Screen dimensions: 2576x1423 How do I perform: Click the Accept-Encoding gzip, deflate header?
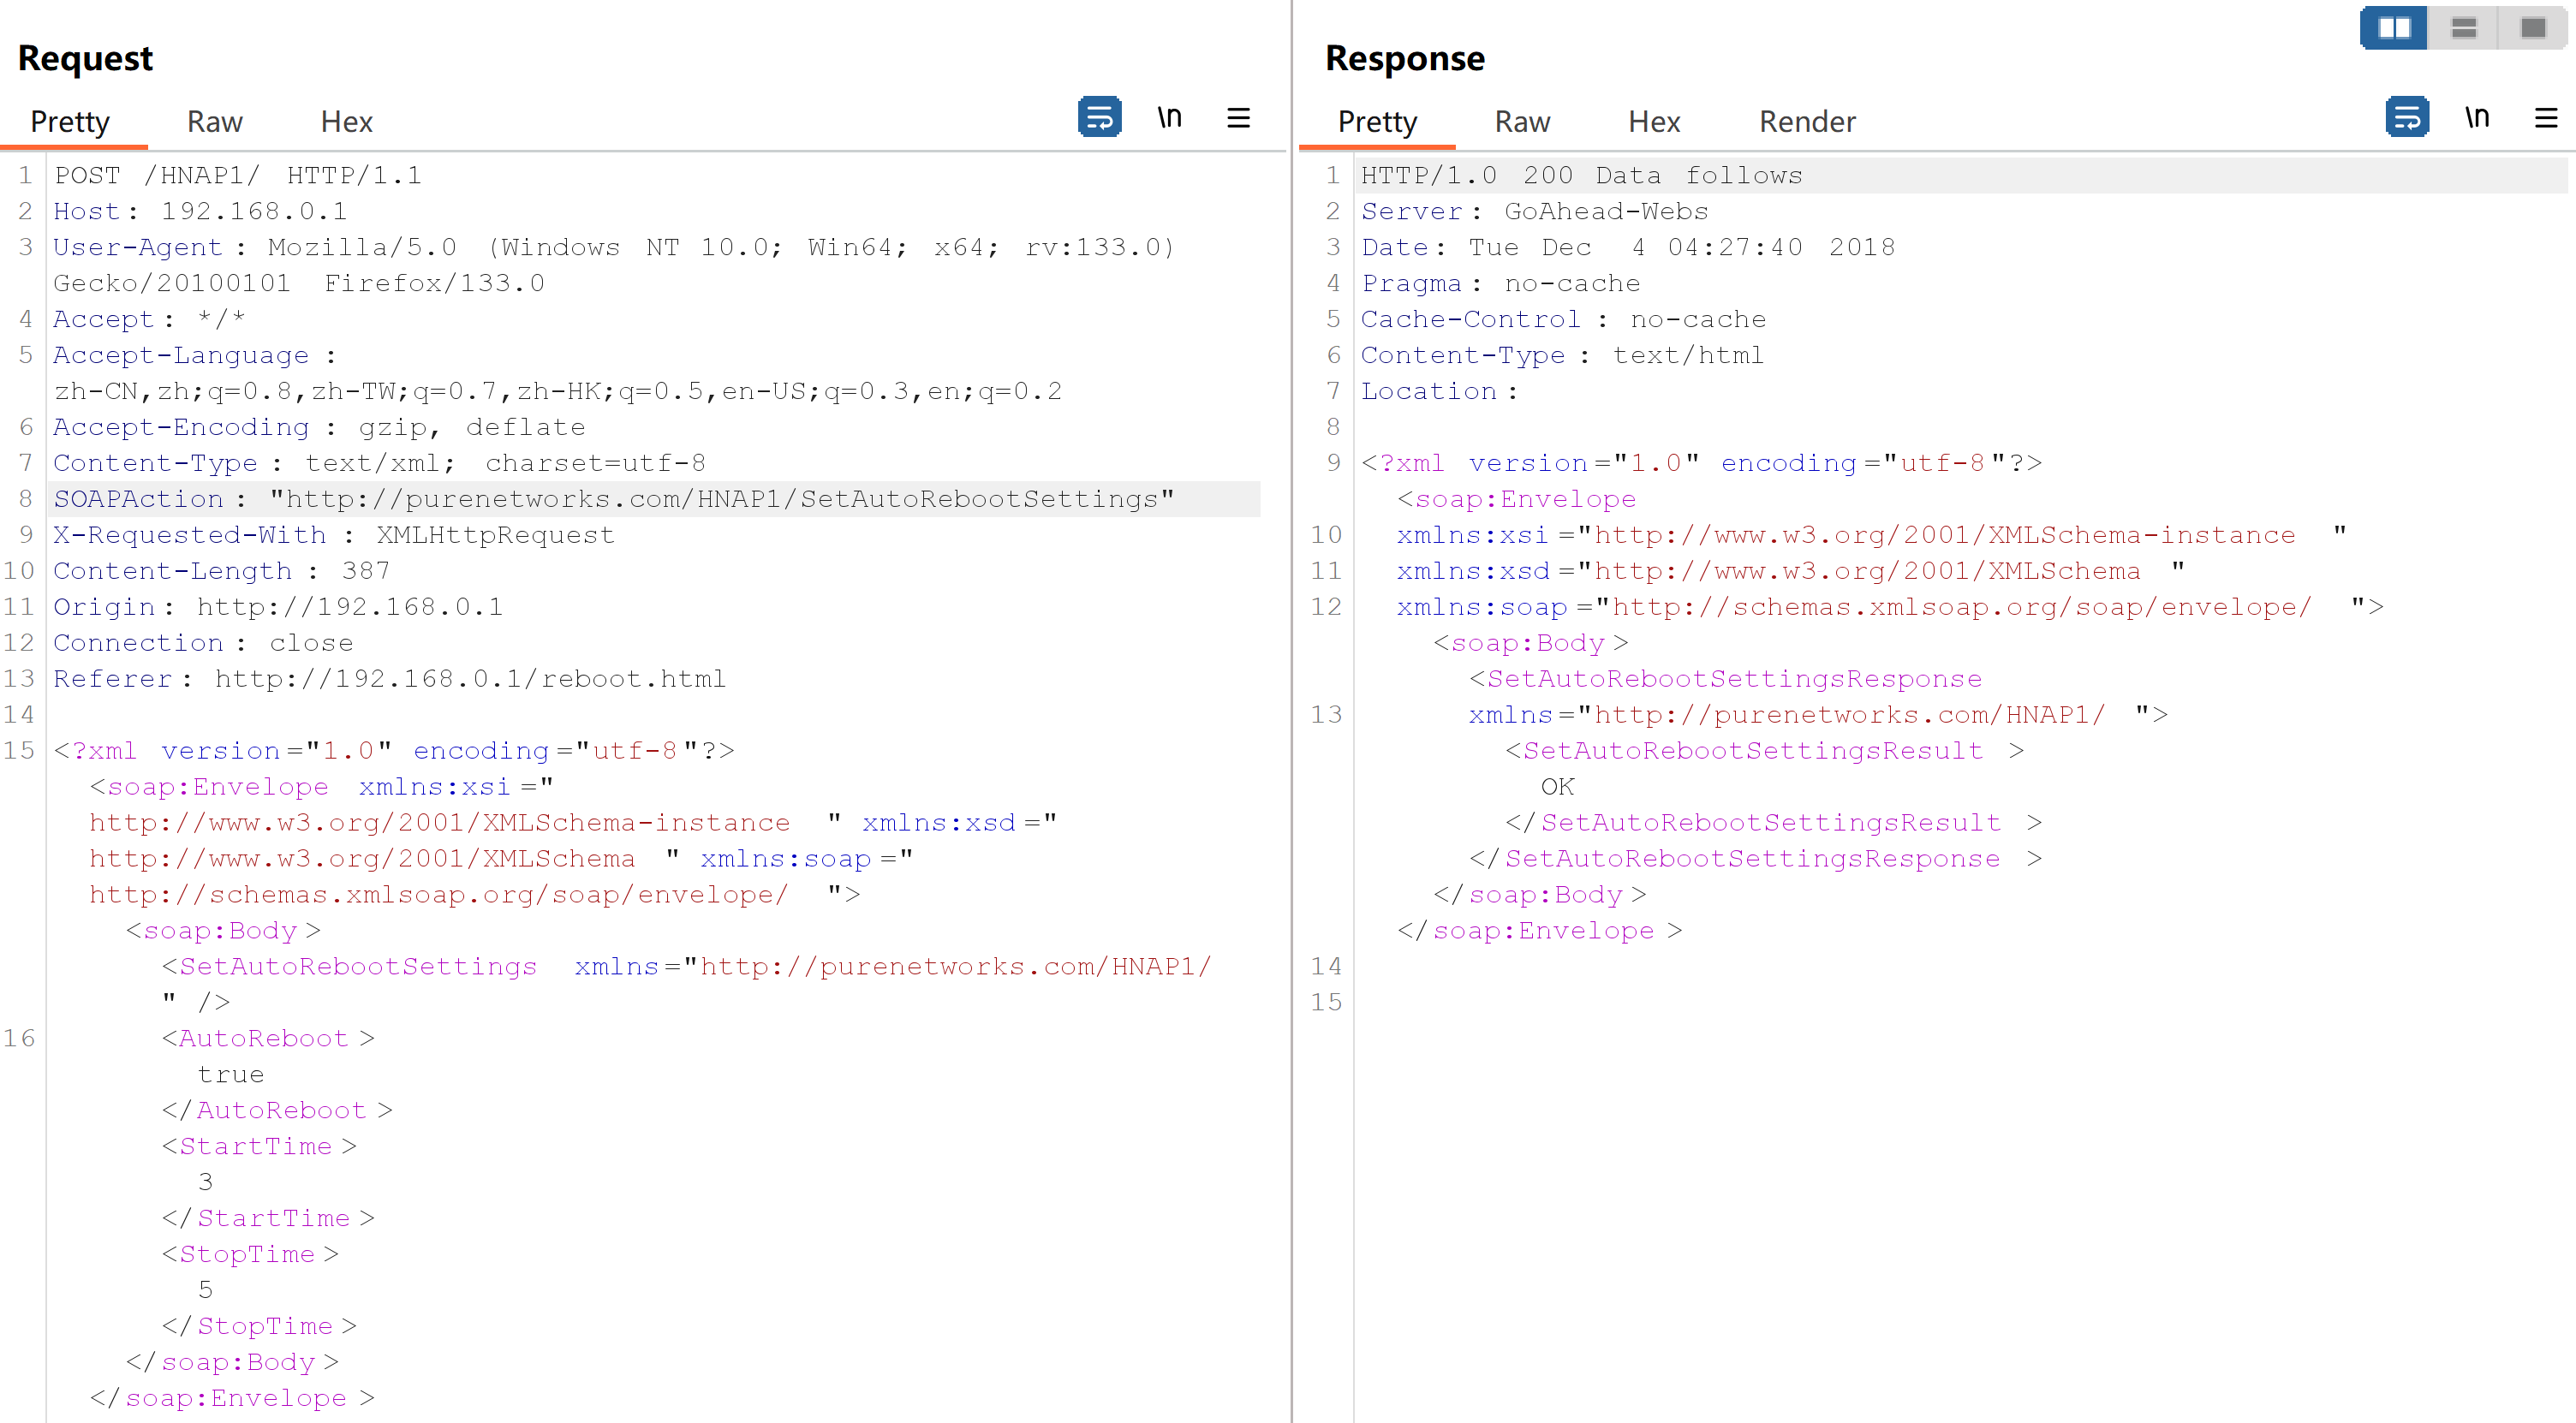pyautogui.click(x=319, y=427)
